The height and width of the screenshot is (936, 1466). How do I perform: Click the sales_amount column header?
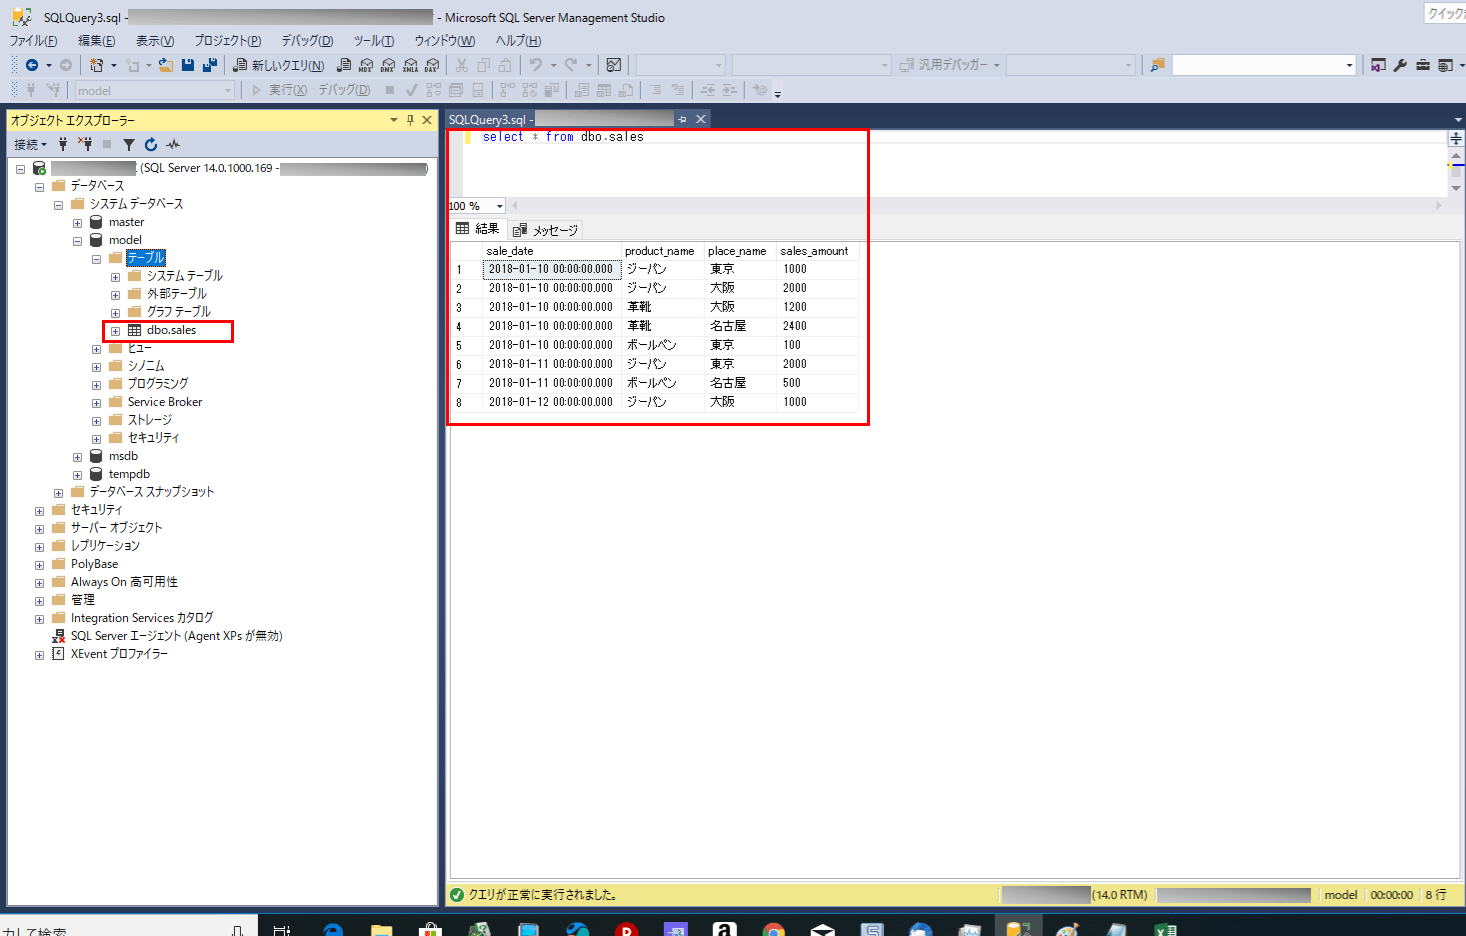point(814,251)
